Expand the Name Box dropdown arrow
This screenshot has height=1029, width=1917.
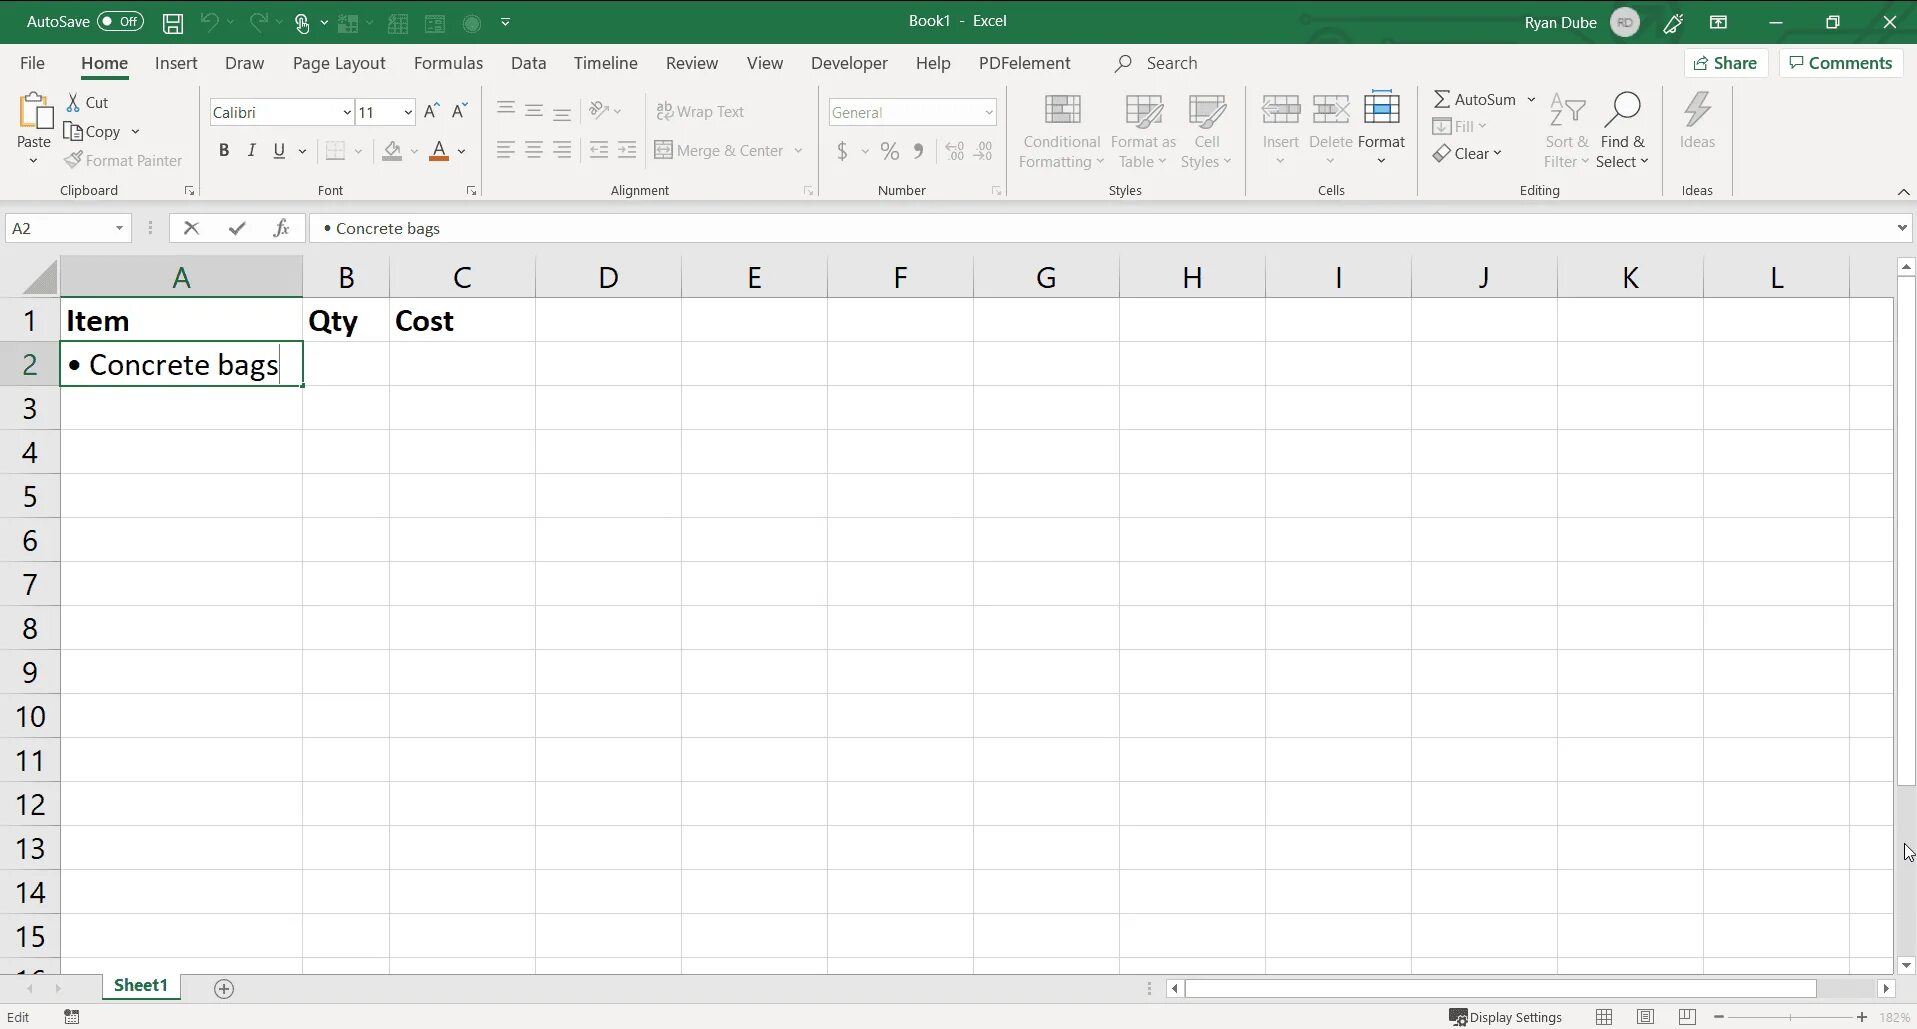click(119, 228)
